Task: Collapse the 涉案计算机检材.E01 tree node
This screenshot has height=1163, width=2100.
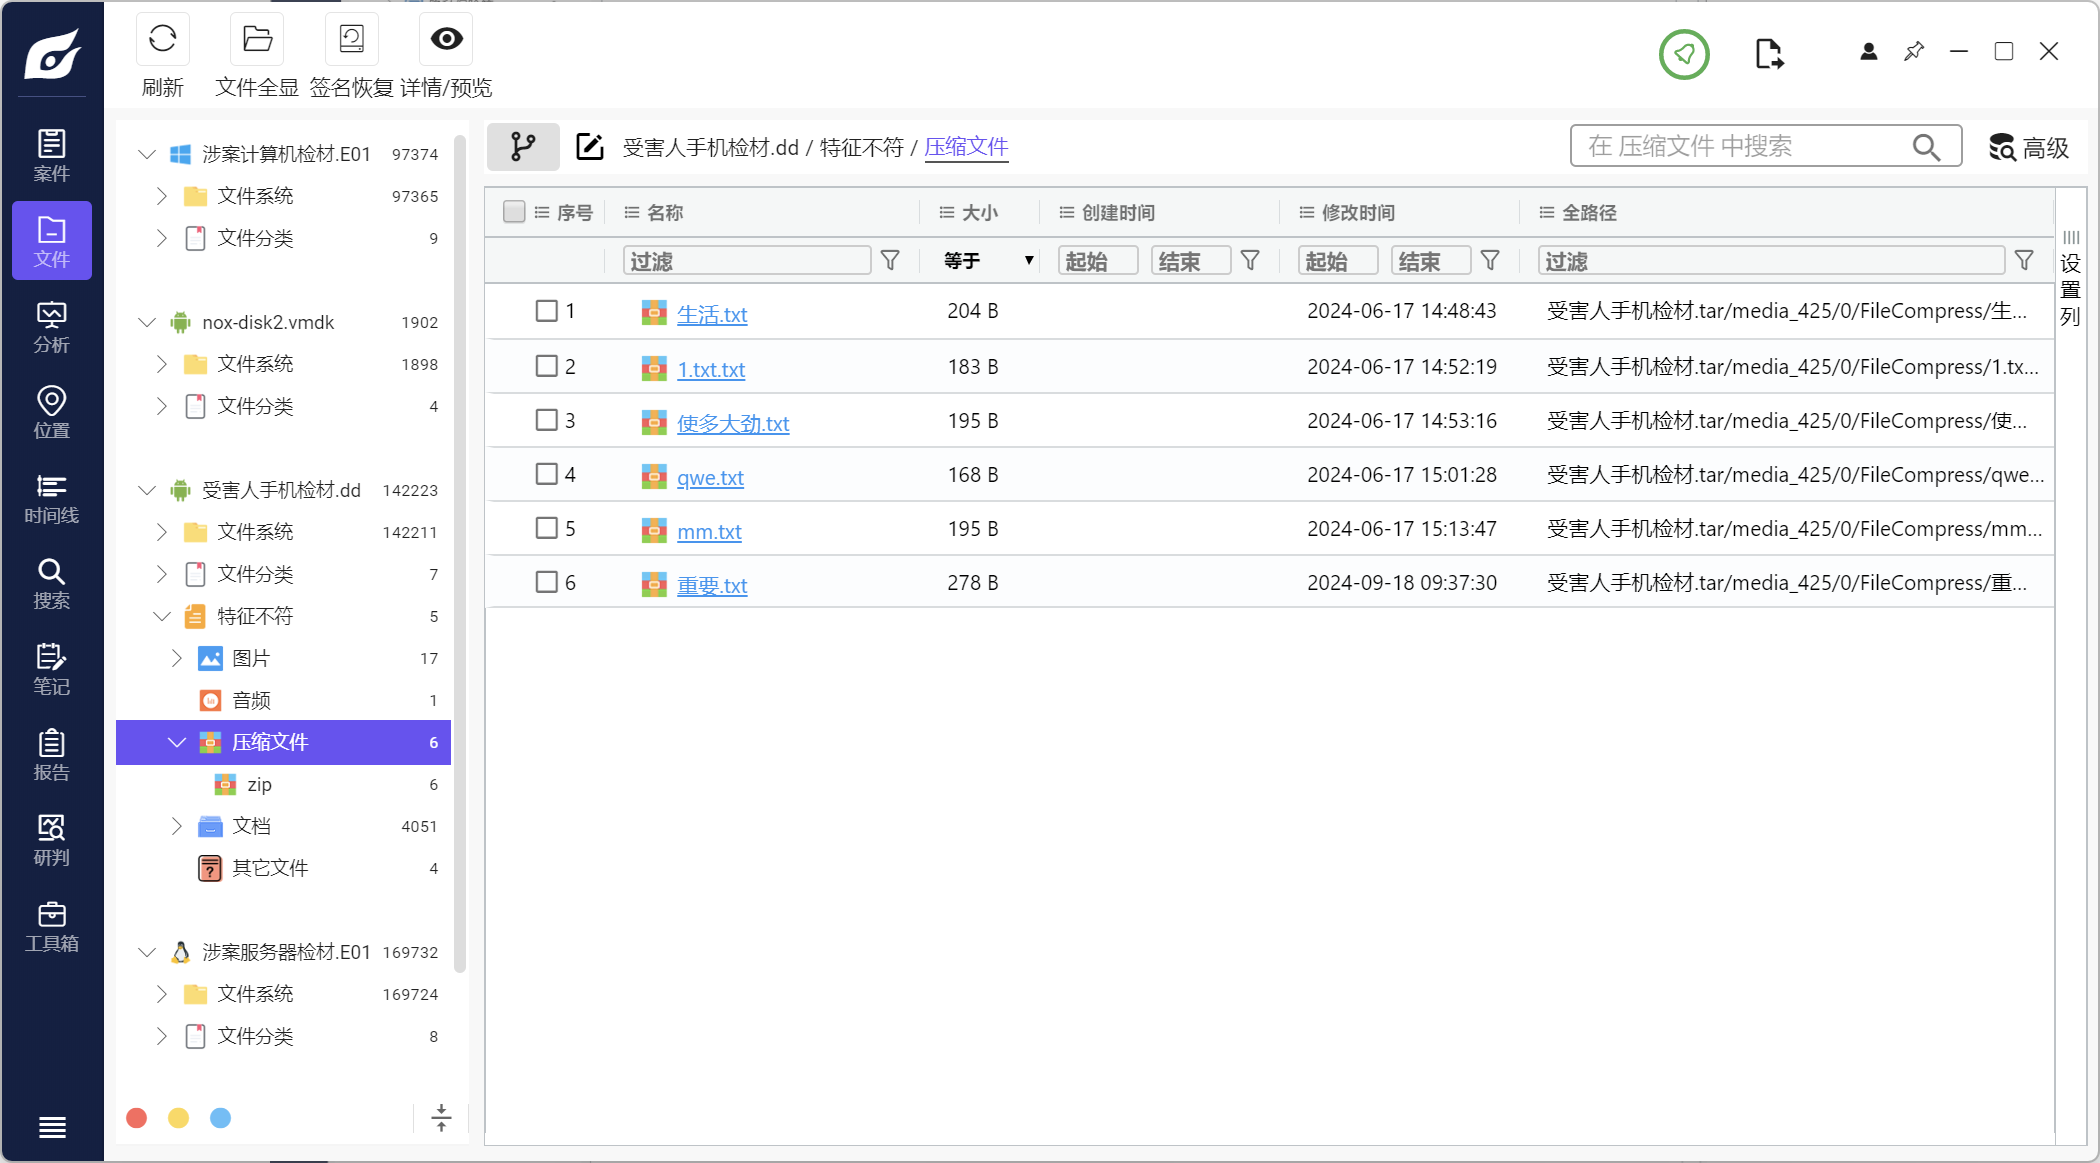Action: (x=147, y=154)
